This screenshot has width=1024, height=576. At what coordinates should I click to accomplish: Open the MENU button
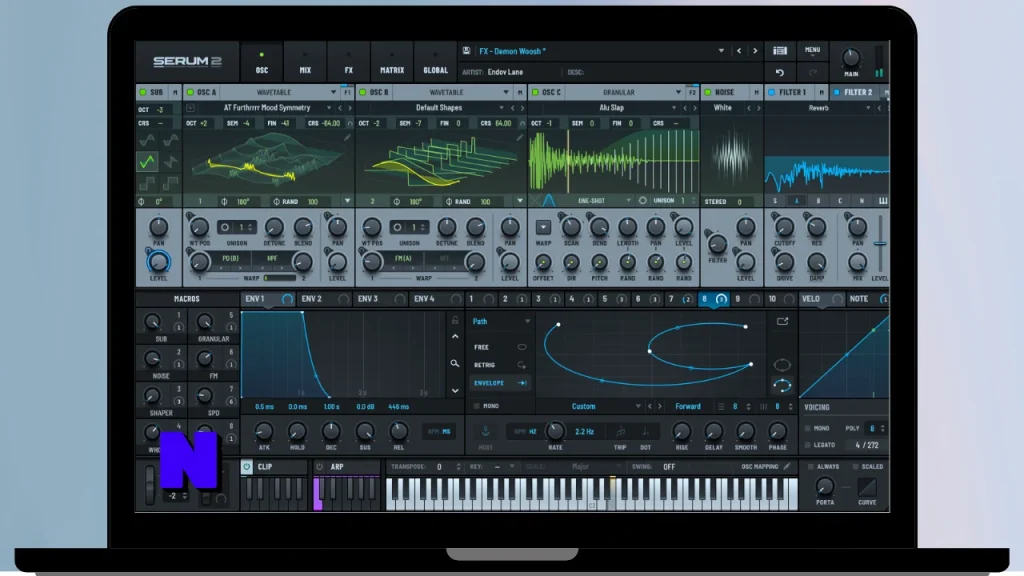pos(812,51)
